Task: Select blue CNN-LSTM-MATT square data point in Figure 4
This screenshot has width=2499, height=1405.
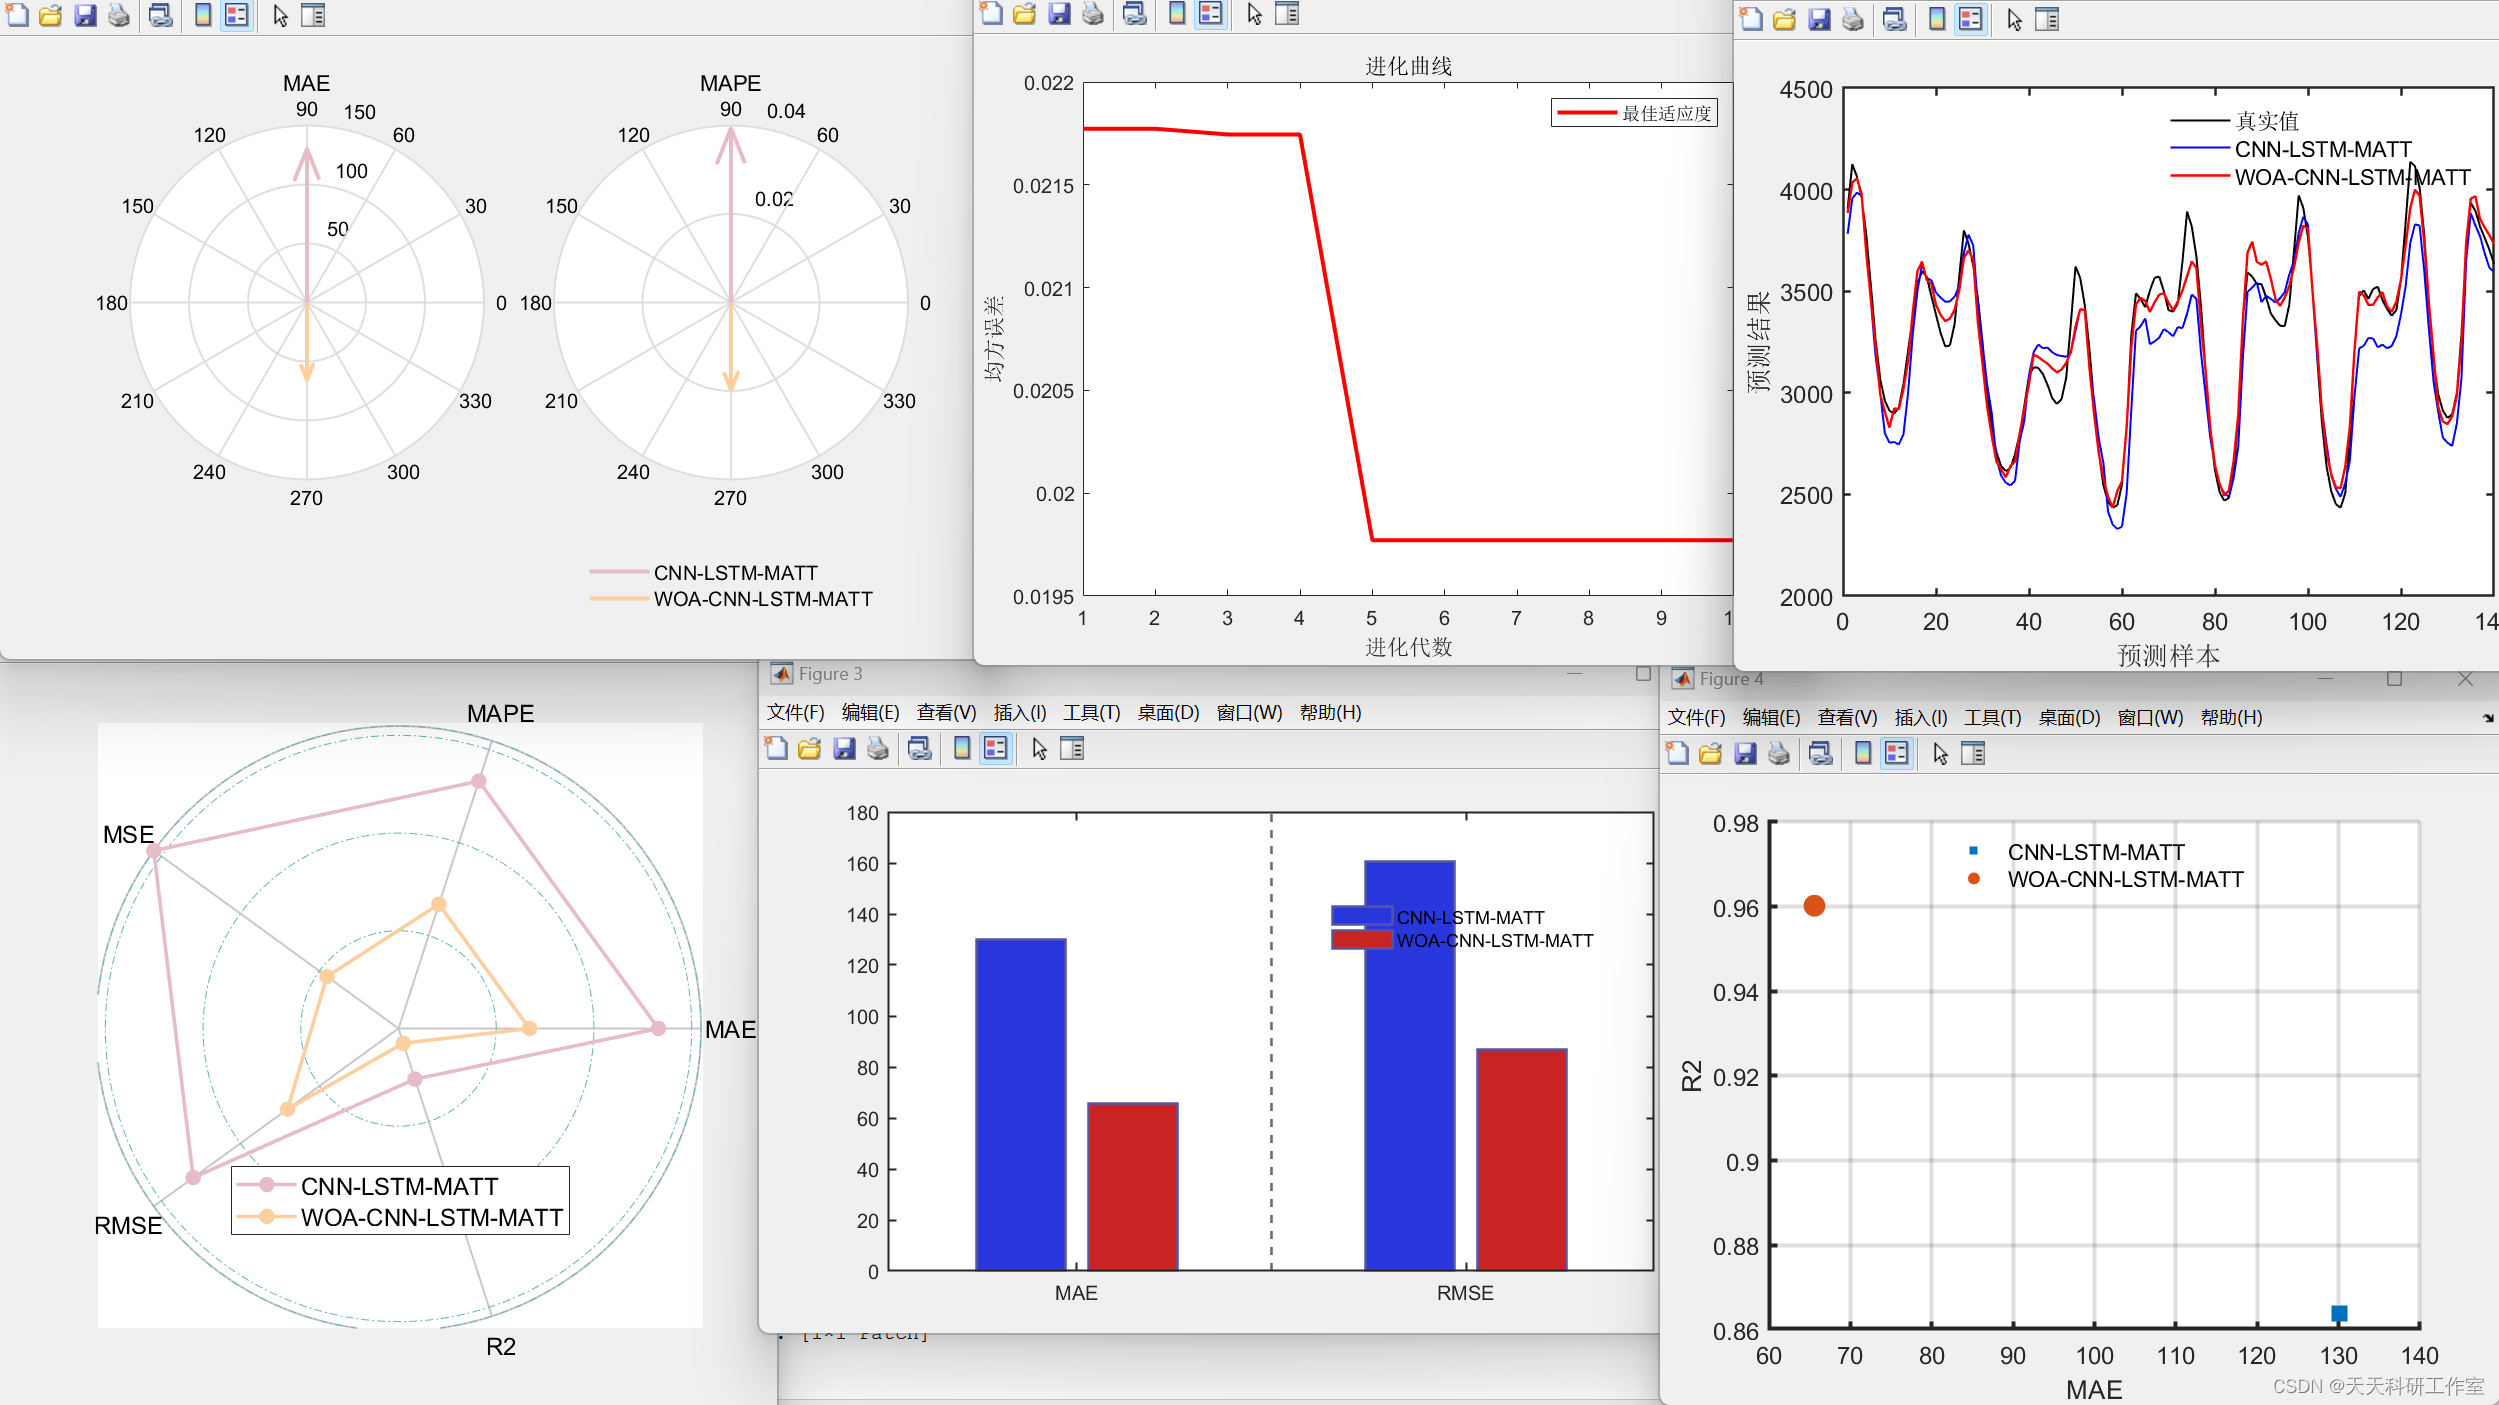Action: click(2339, 1313)
